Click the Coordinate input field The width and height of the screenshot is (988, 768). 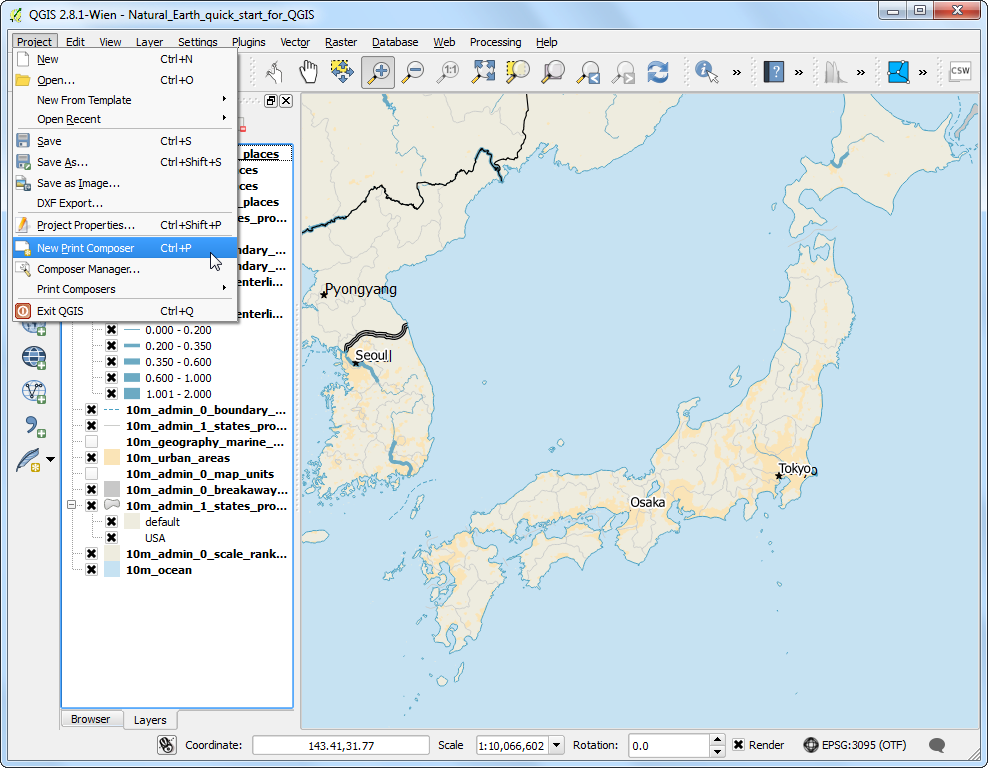coord(341,745)
